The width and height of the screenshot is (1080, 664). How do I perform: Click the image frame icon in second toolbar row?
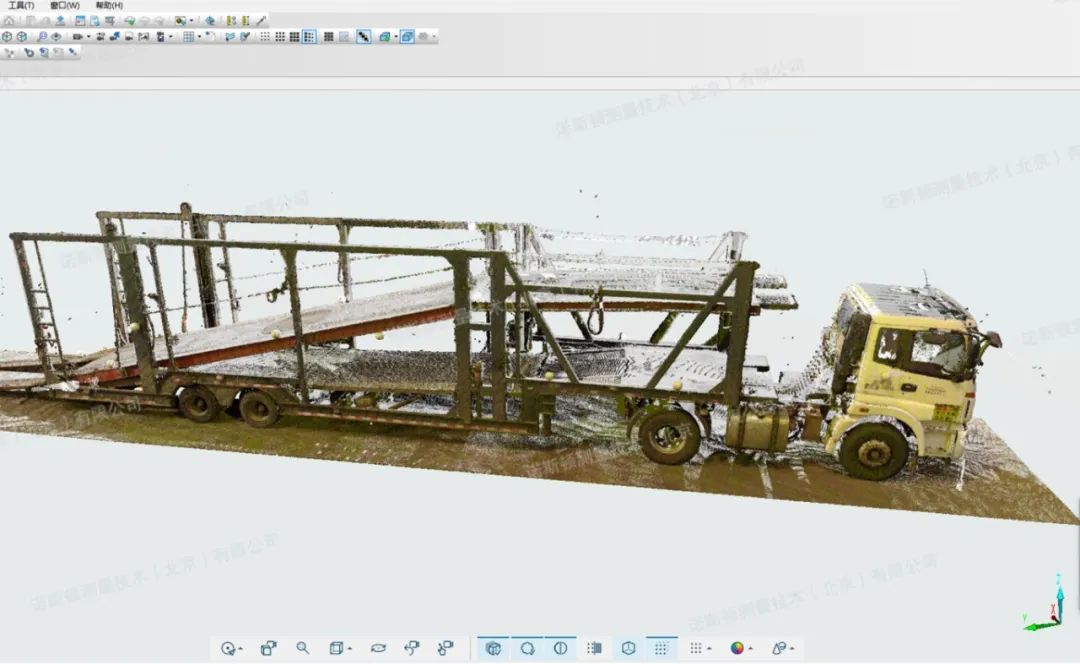143,37
